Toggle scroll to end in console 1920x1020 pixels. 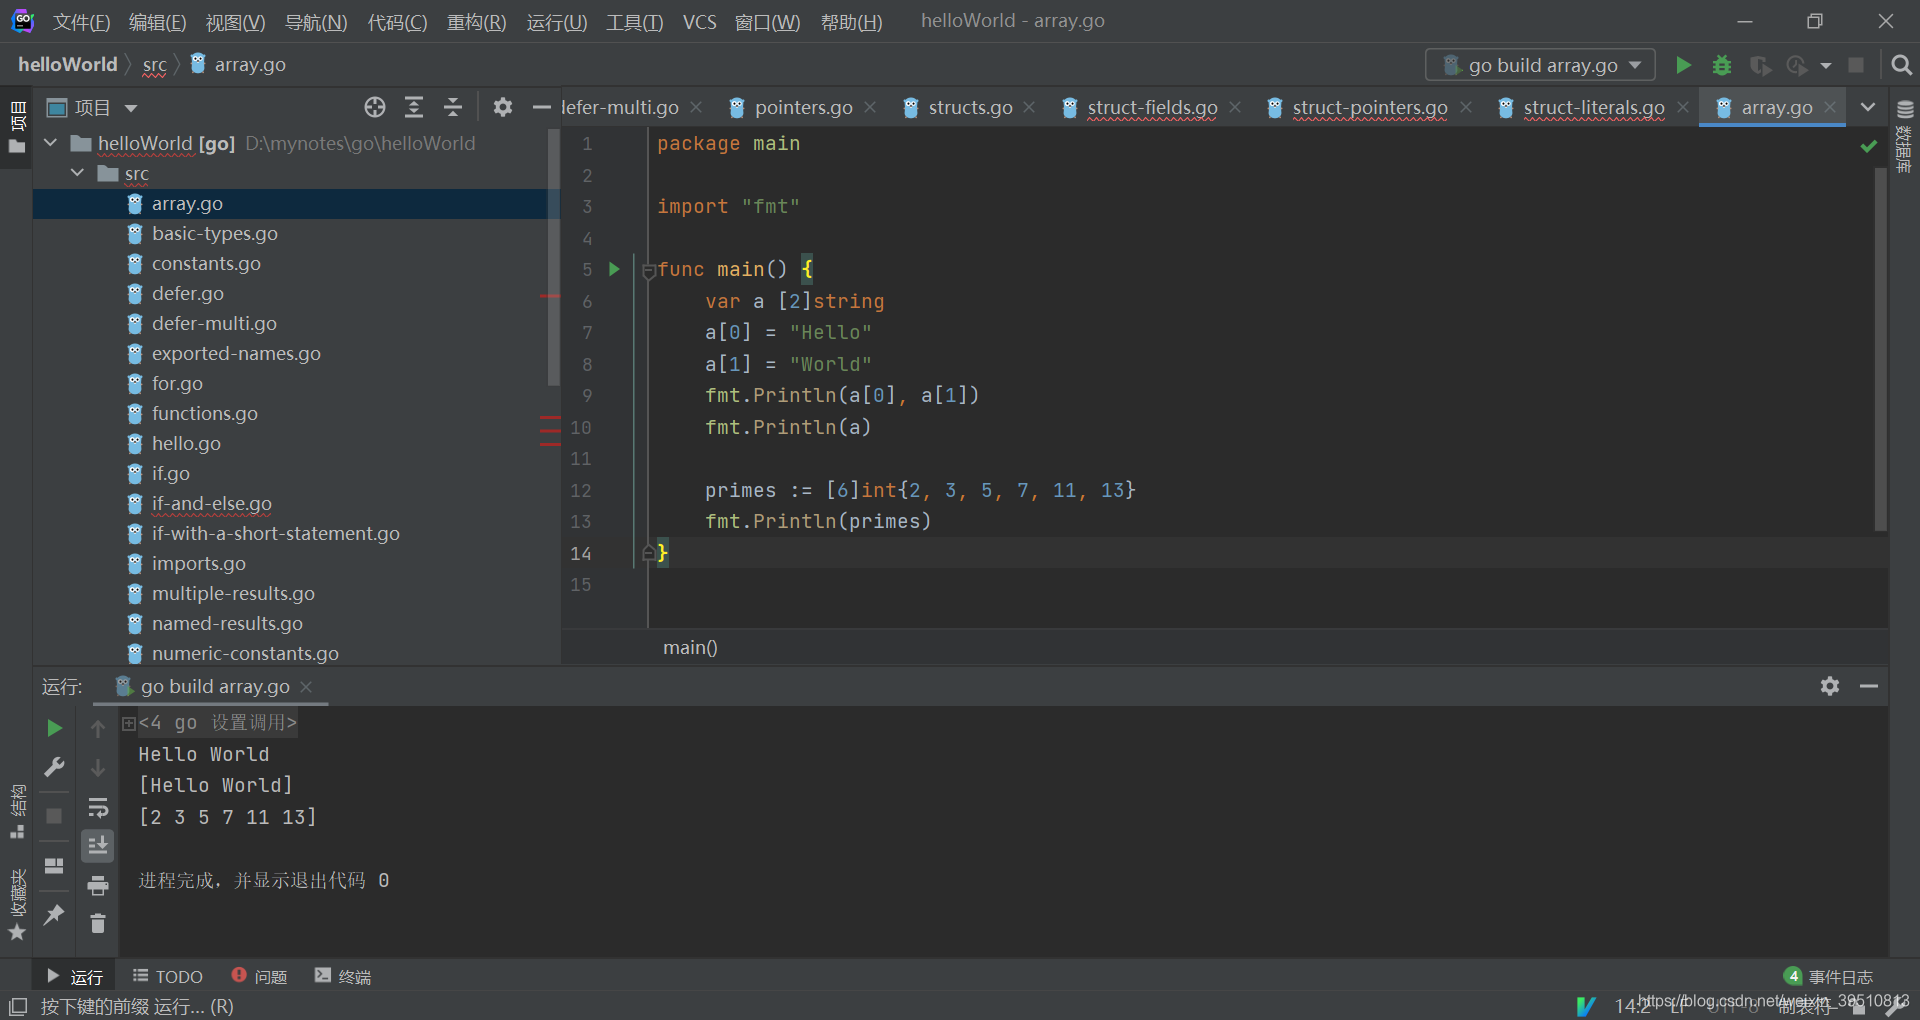click(x=98, y=846)
